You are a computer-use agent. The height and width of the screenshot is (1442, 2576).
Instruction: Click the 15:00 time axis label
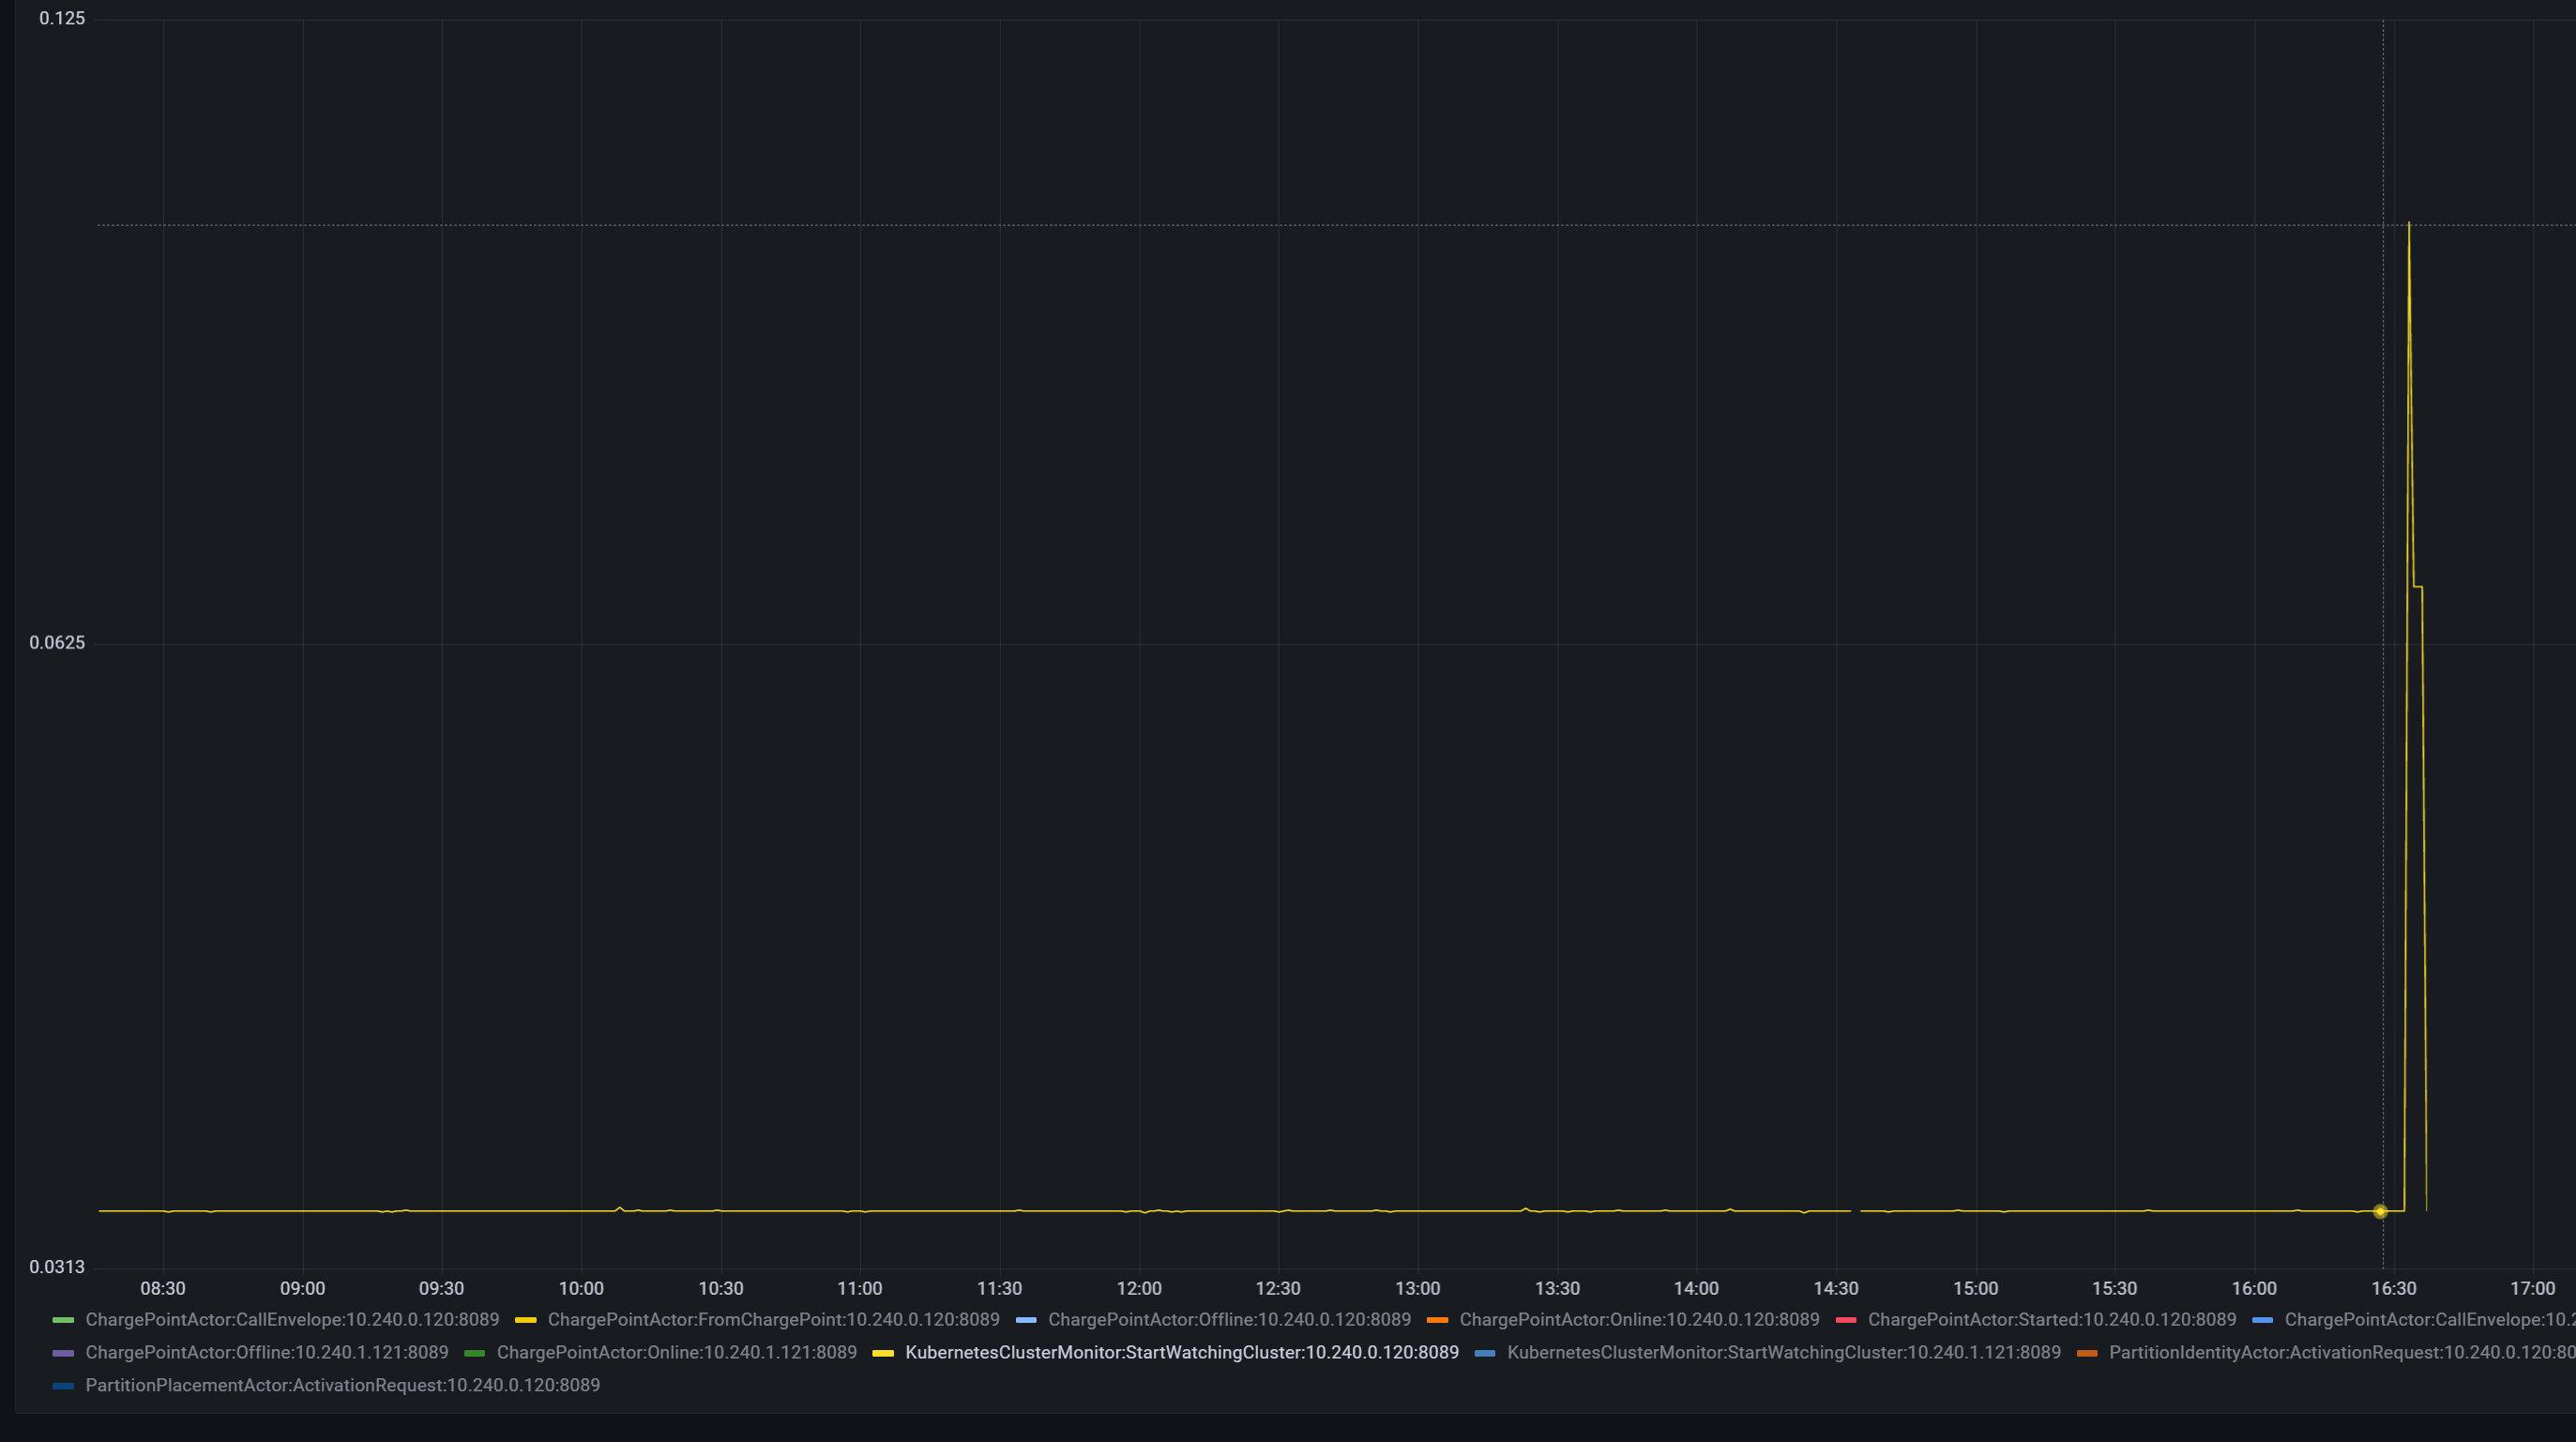tap(1975, 1288)
